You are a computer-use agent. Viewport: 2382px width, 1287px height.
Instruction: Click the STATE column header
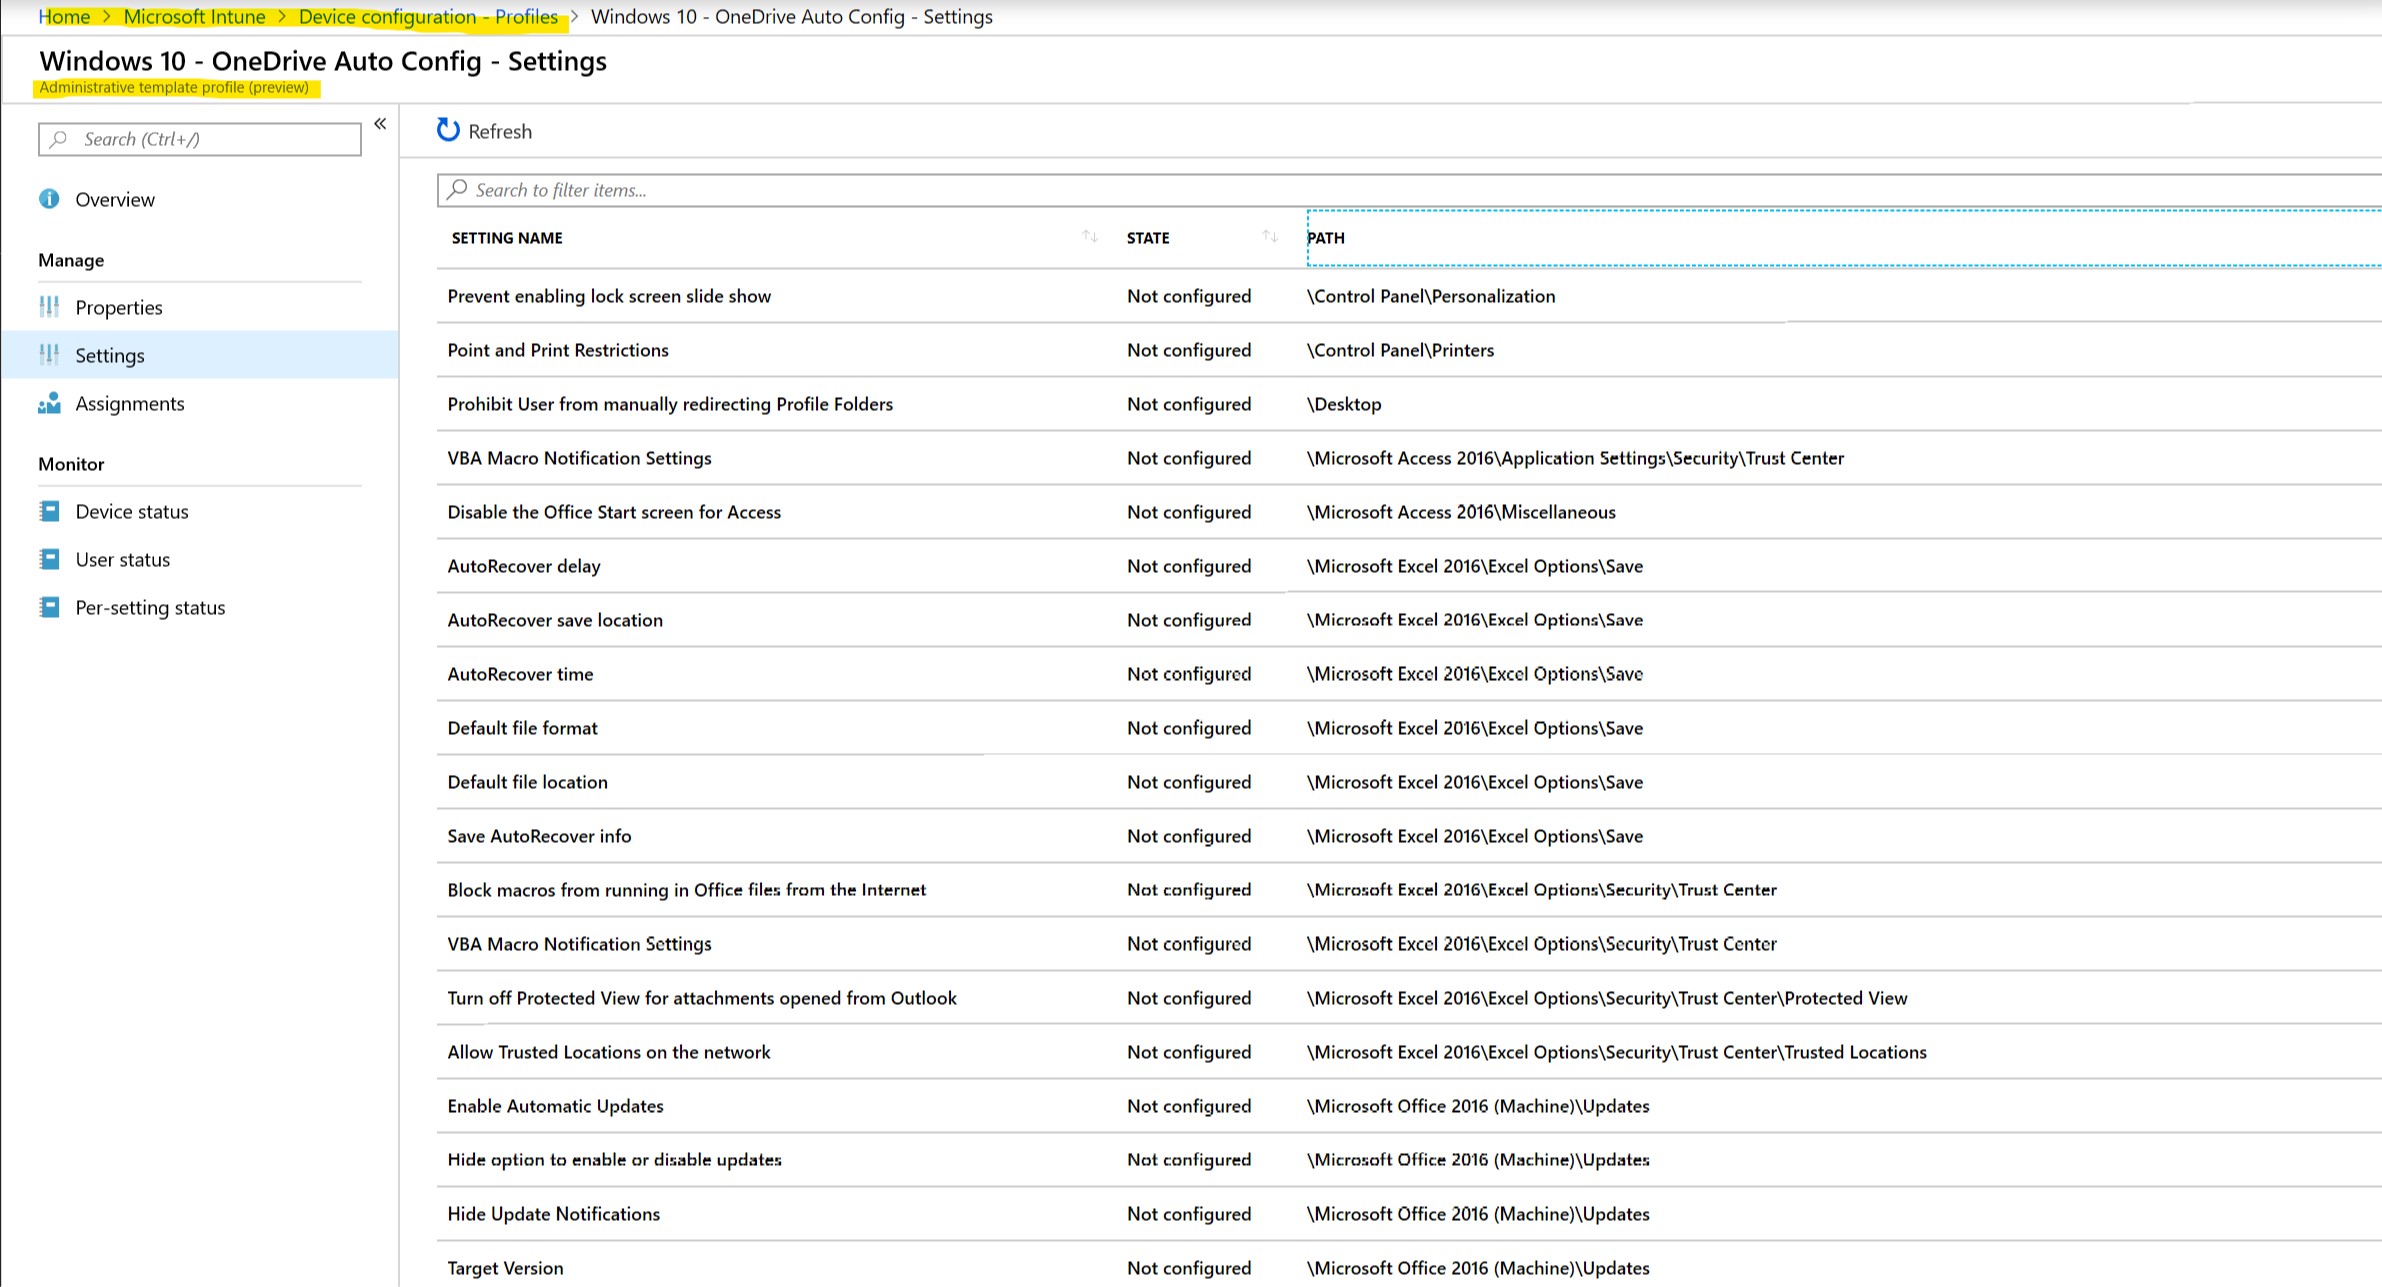[x=1148, y=238]
